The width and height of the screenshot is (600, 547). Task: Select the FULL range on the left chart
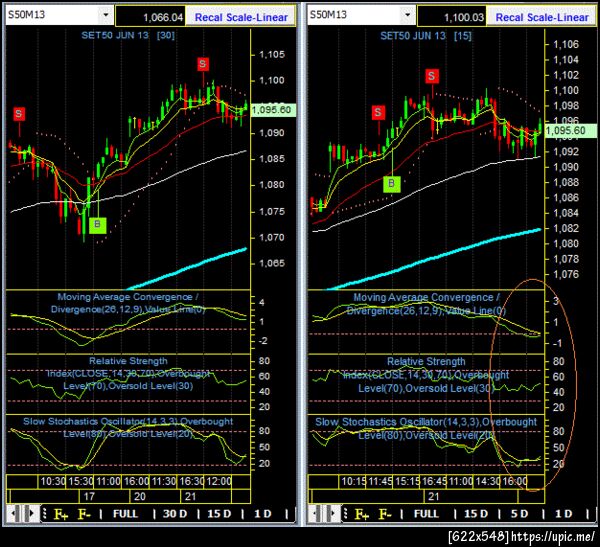[x=125, y=514]
